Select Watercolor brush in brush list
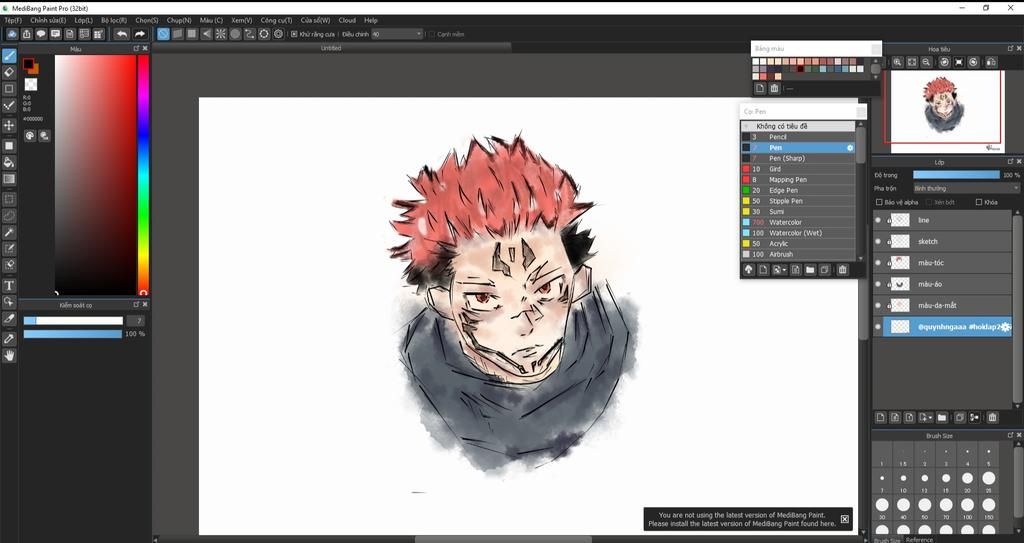The image size is (1024, 543). (x=798, y=222)
